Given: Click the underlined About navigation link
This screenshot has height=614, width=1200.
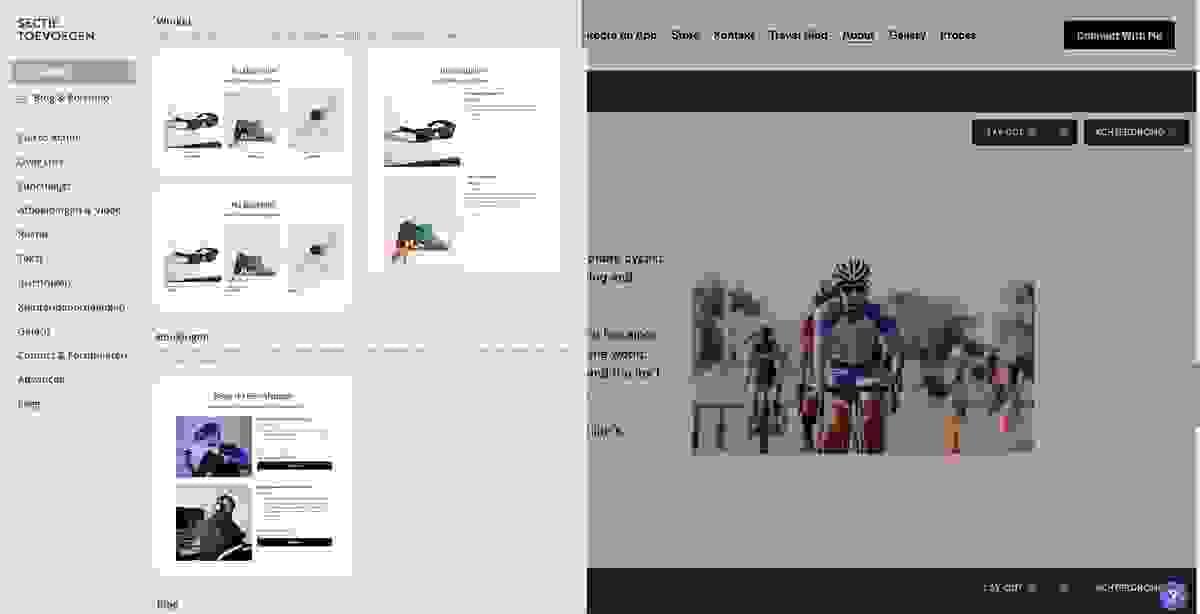Looking at the screenshot, I should click(x=858, y=35).
